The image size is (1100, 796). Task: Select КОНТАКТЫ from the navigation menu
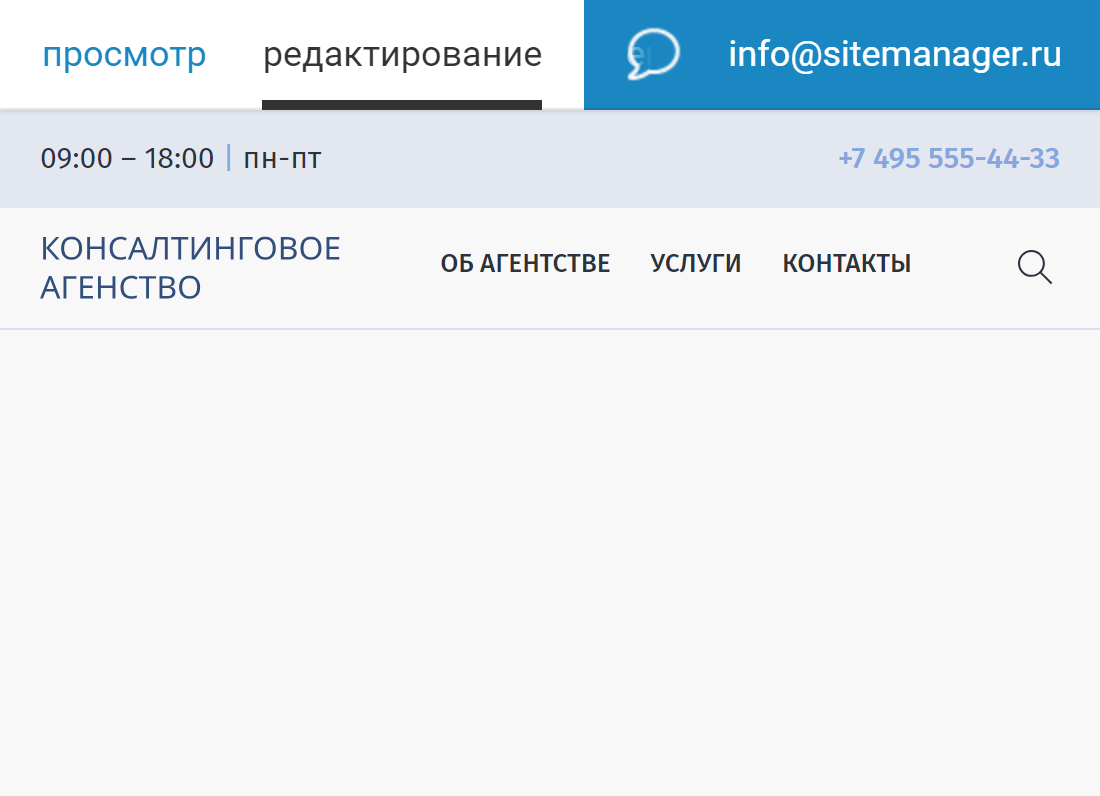click(847, 263)
